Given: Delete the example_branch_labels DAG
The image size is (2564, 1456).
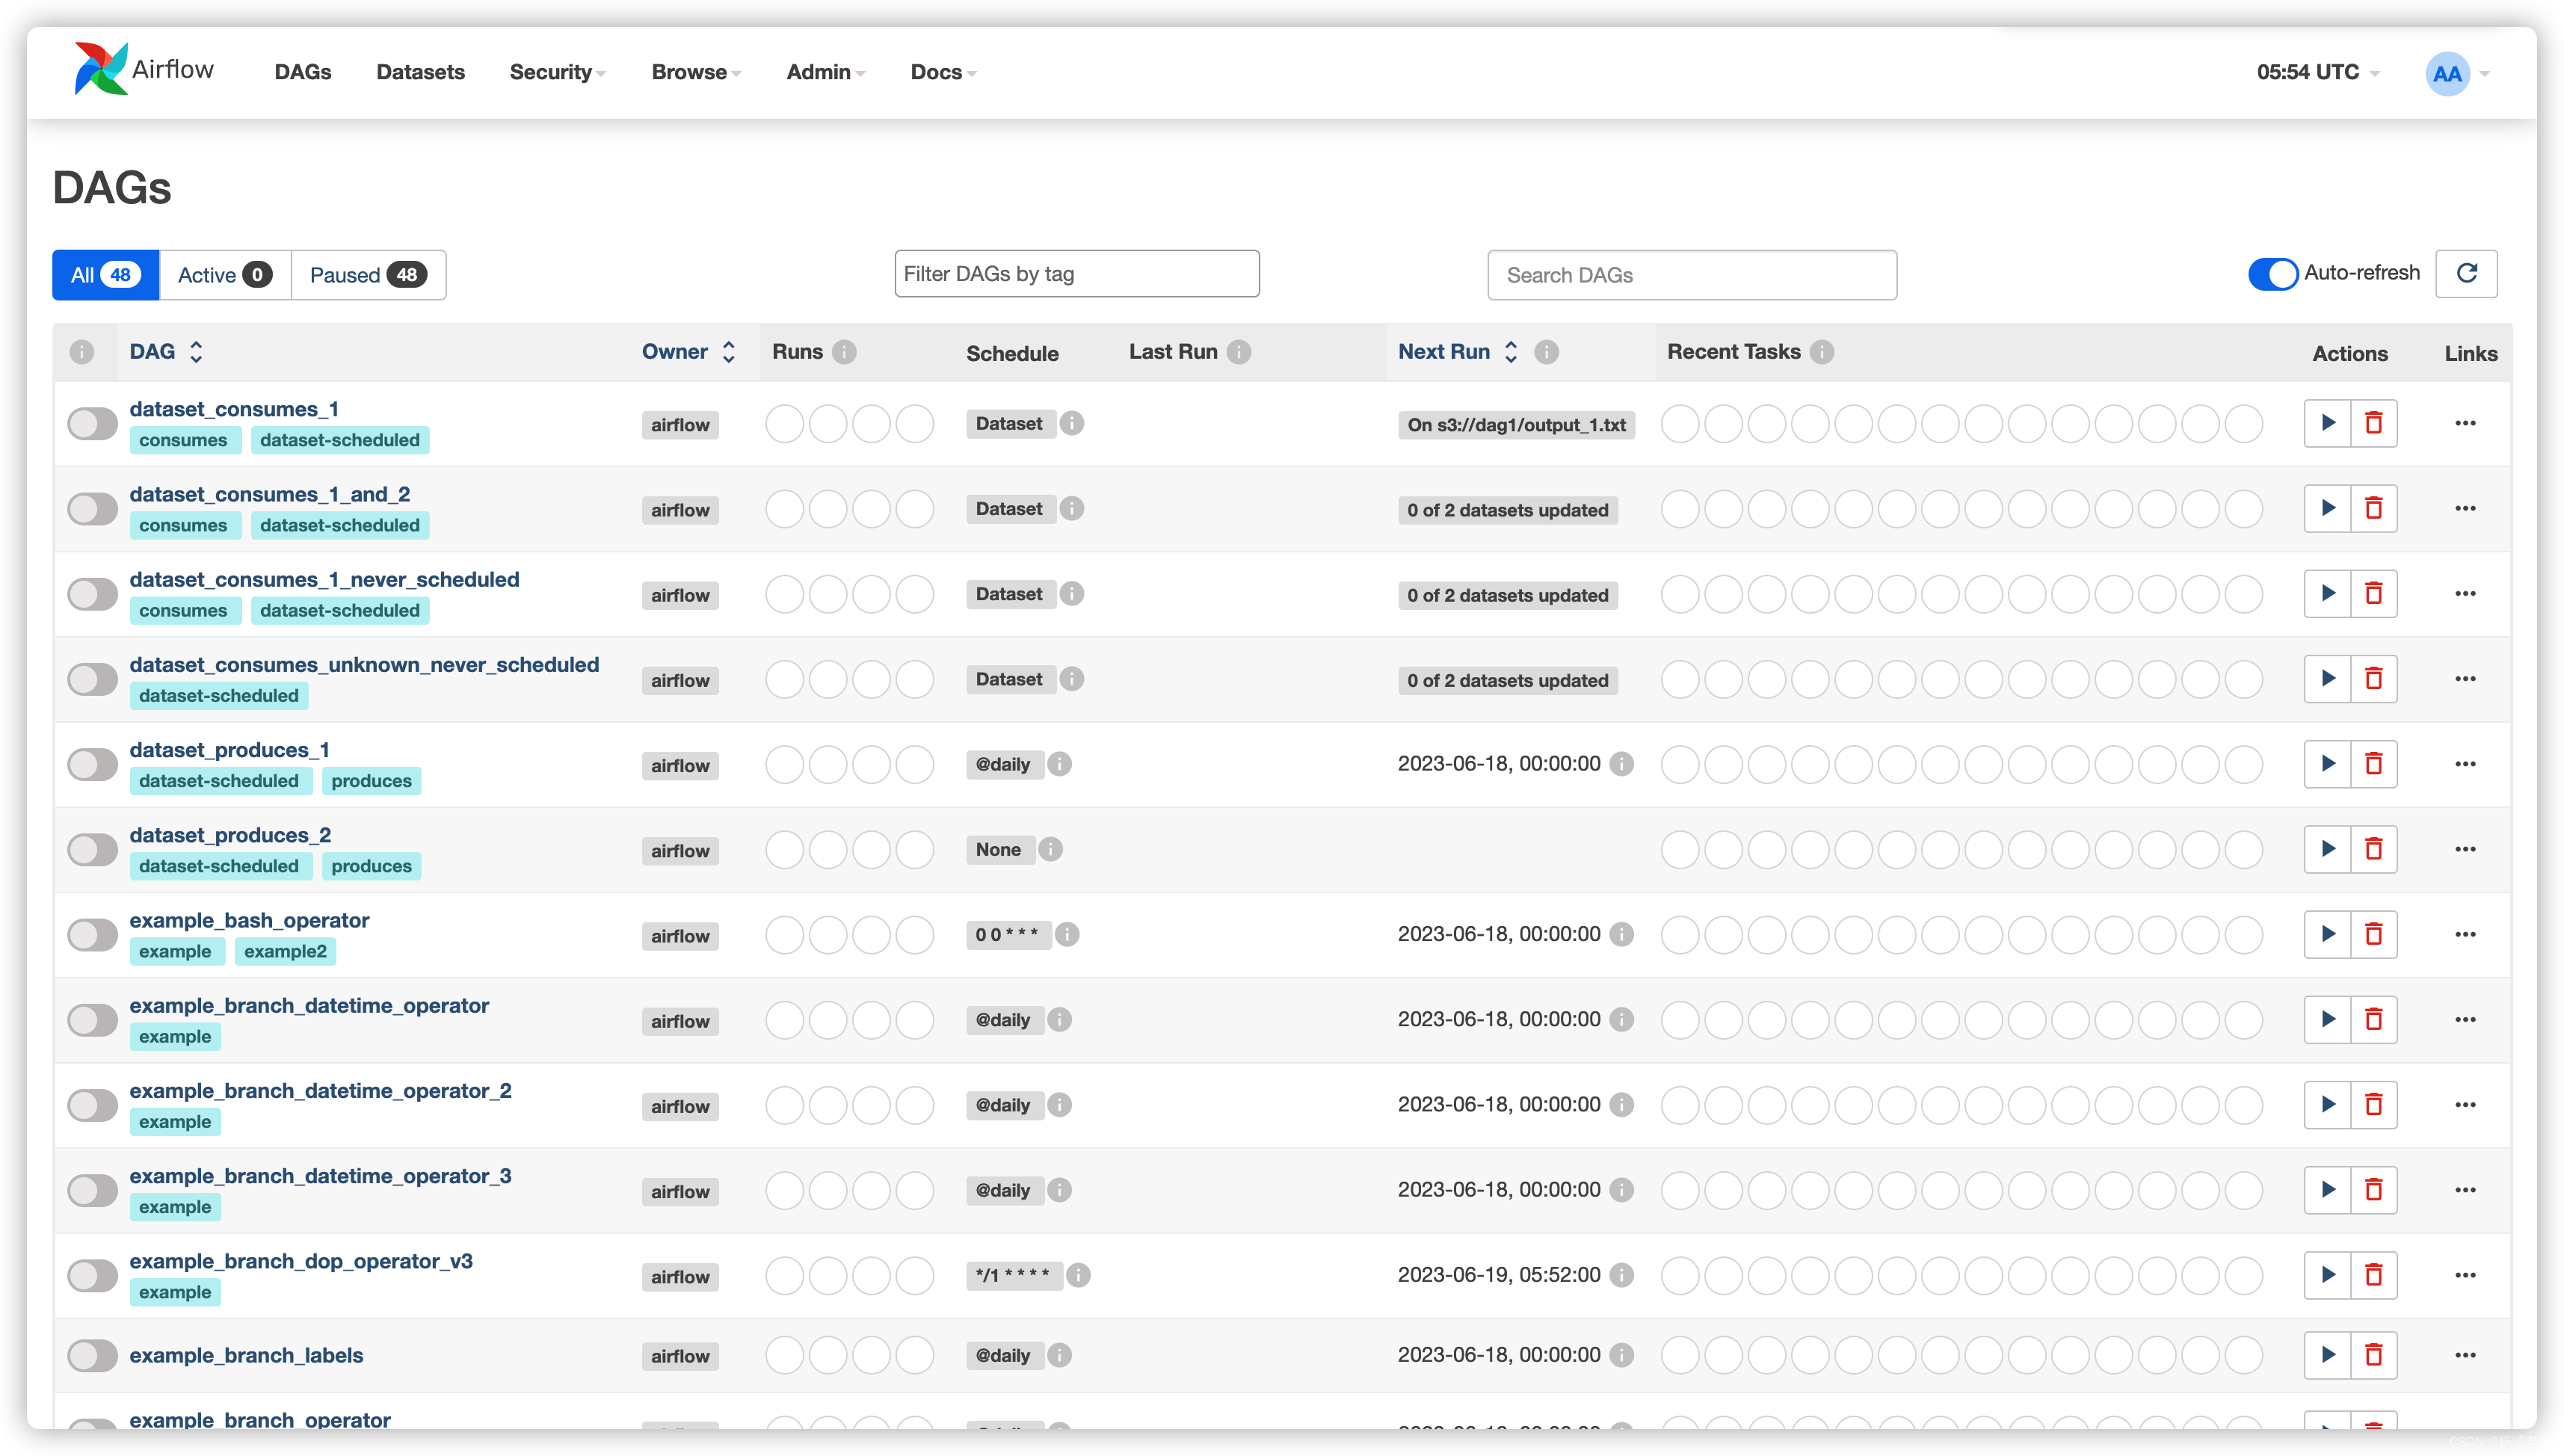Looking at the screenshot, I should 2373,1355.
